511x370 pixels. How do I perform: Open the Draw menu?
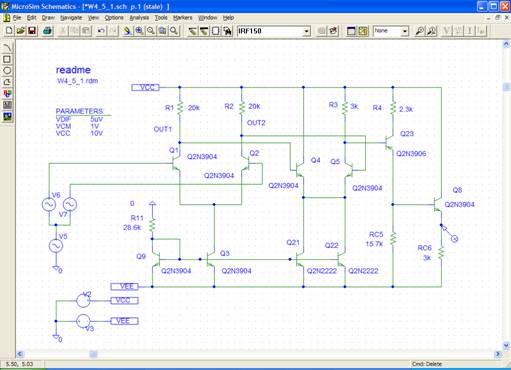48,18
